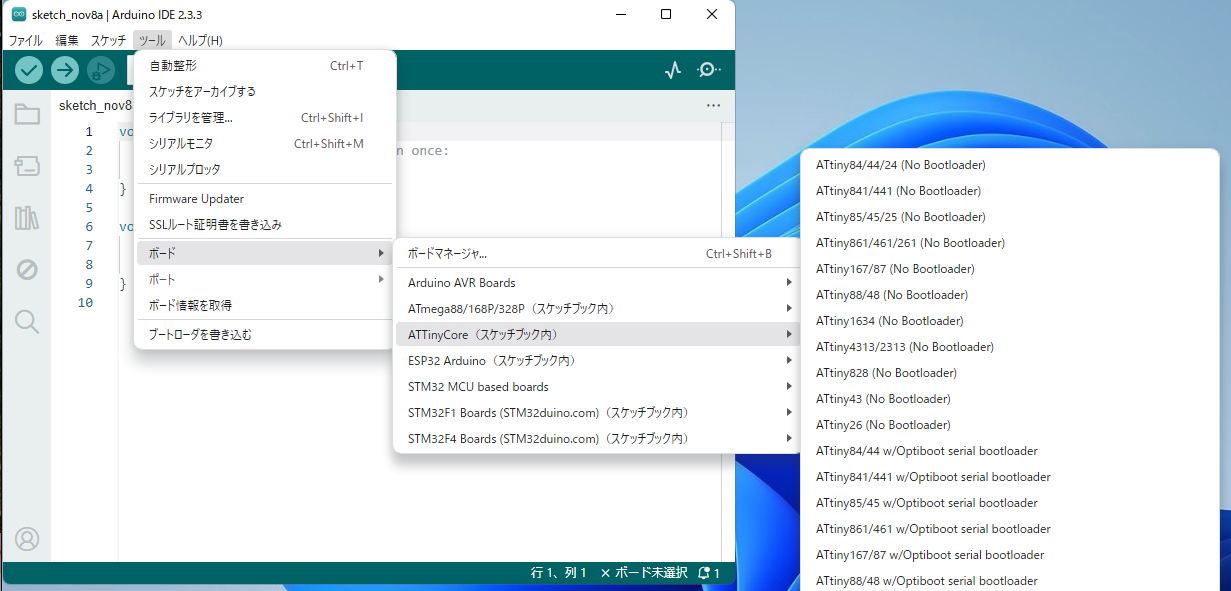Close the ツール menu
Image resolution: width=1231 pixels, height=591 pixels.
pyautogui.click(x=152, y=41)
